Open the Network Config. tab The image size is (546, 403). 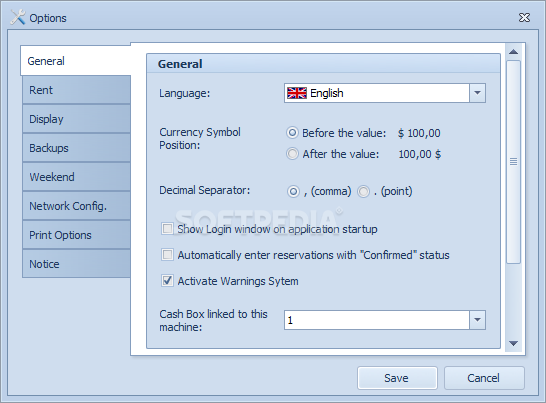pos(77,206)
